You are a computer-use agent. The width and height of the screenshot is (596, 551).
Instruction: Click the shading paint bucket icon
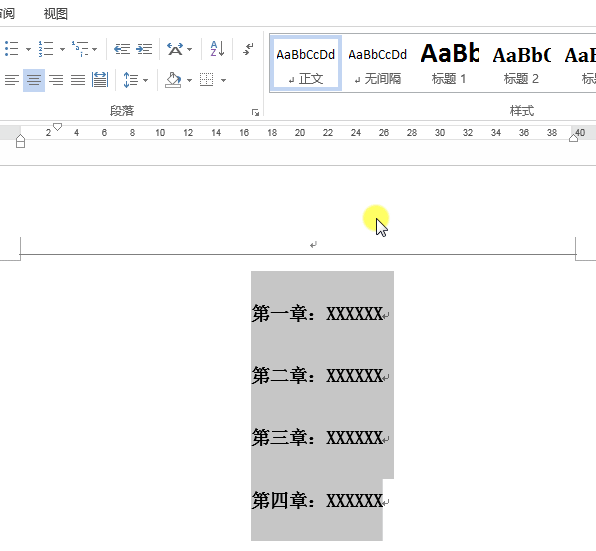pyautogui.click(x=173, y=80)
